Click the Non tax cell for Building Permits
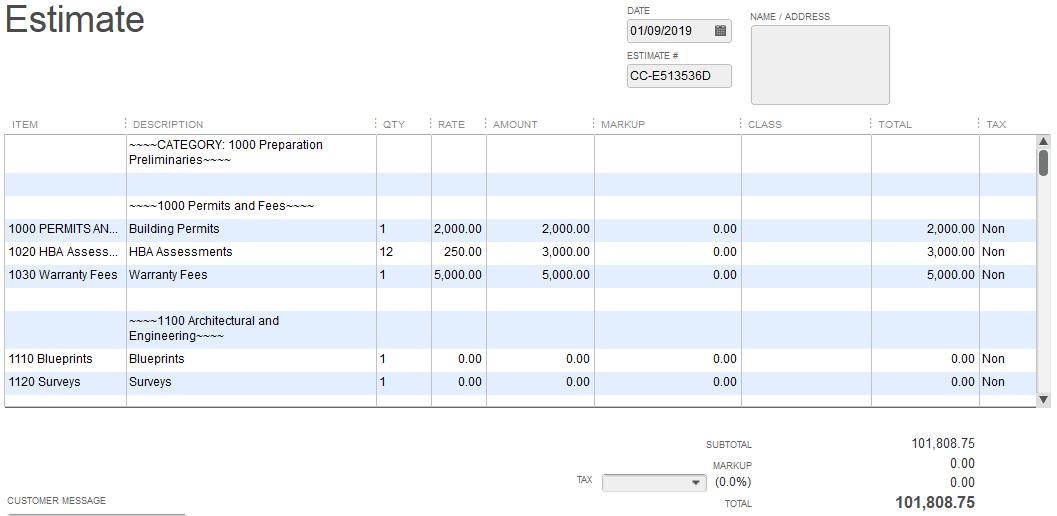Image resolution: width=1057 pixels, height=516 pixels. pos(1008,229)
